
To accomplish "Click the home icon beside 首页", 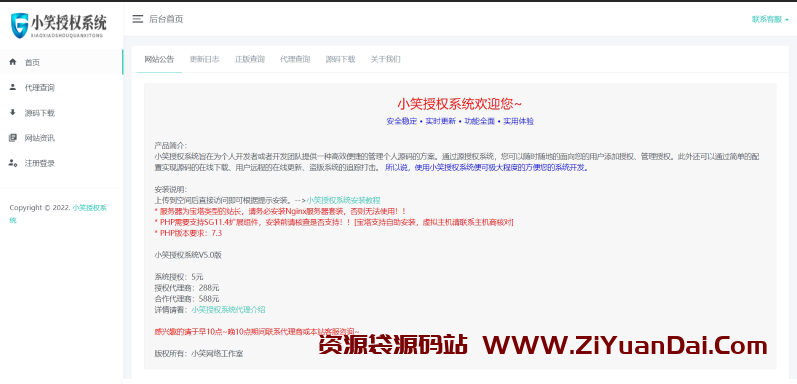I will click(x=13, y=62).
